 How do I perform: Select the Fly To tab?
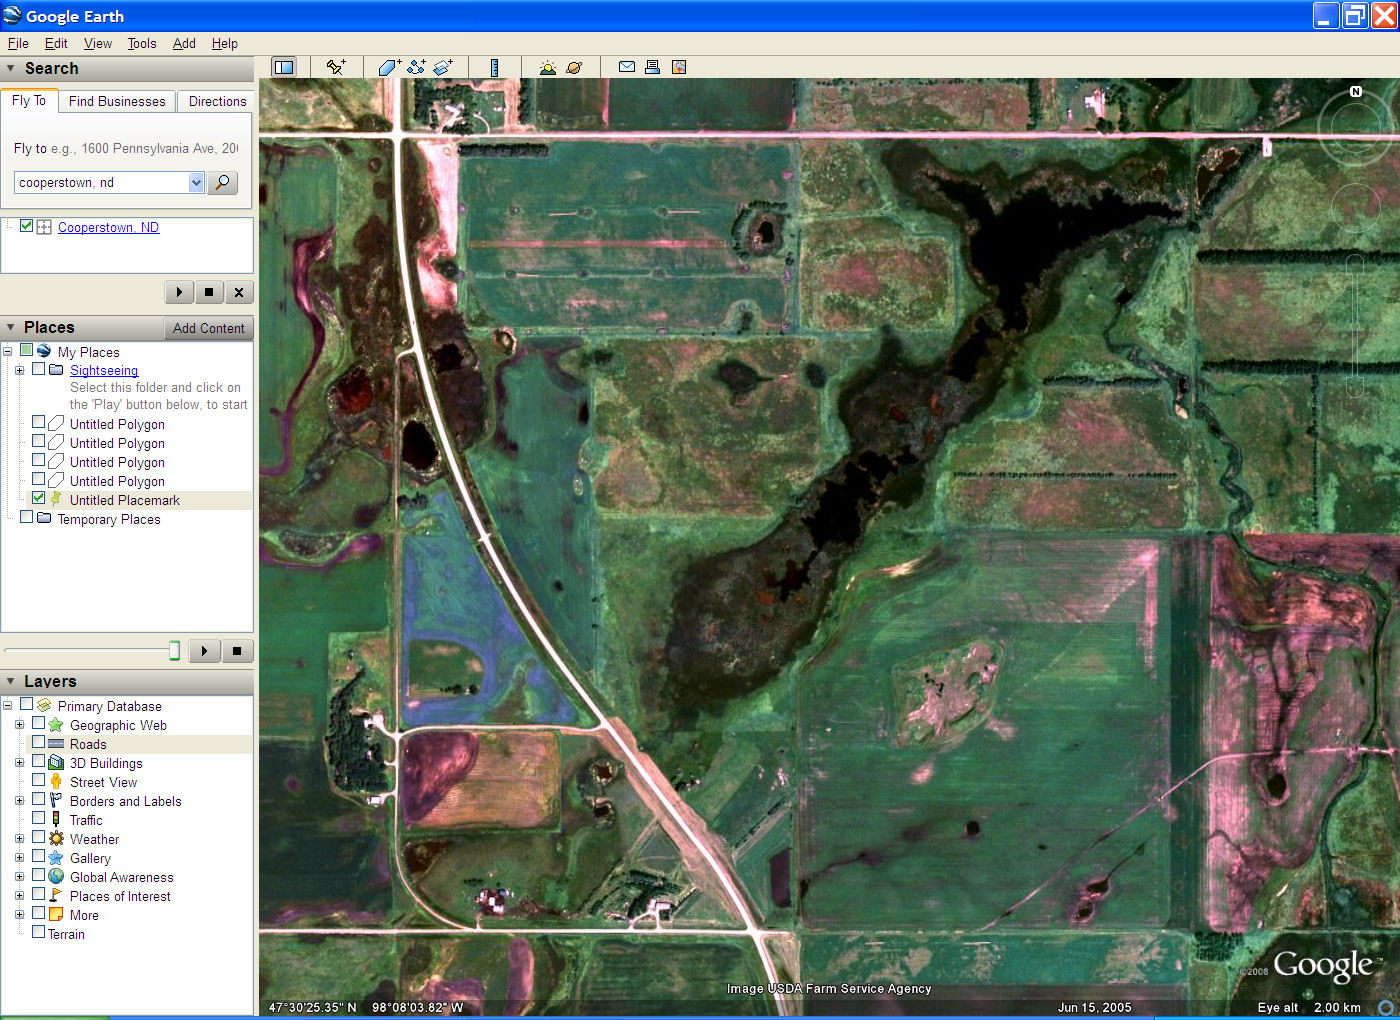click(x=29, y=100)
